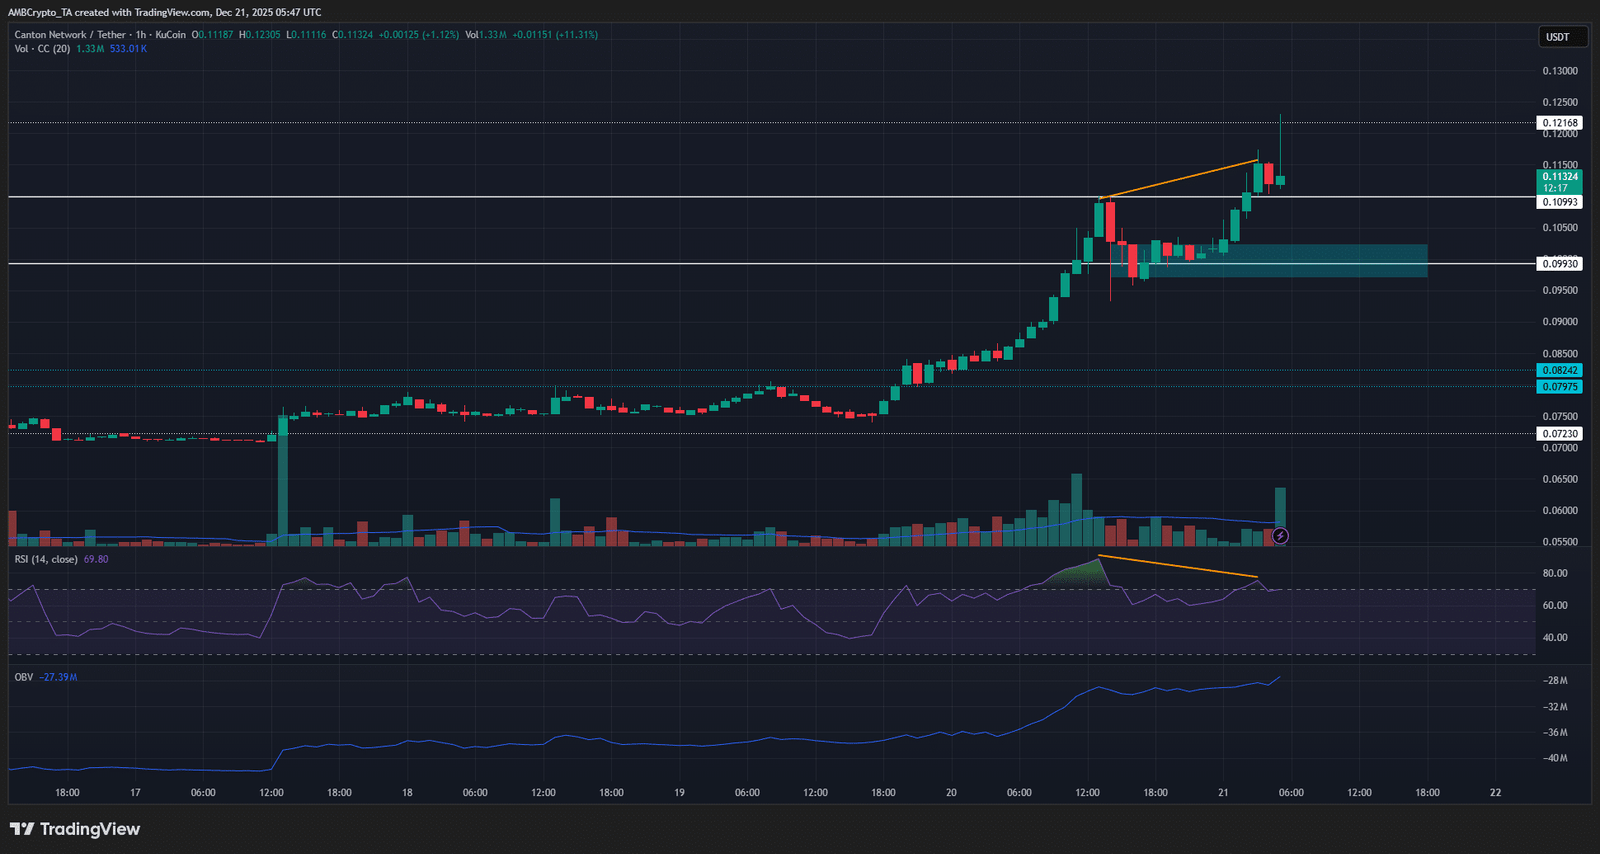Open the USDT currency selector
1600x854 pixels.
point(1562,37)
